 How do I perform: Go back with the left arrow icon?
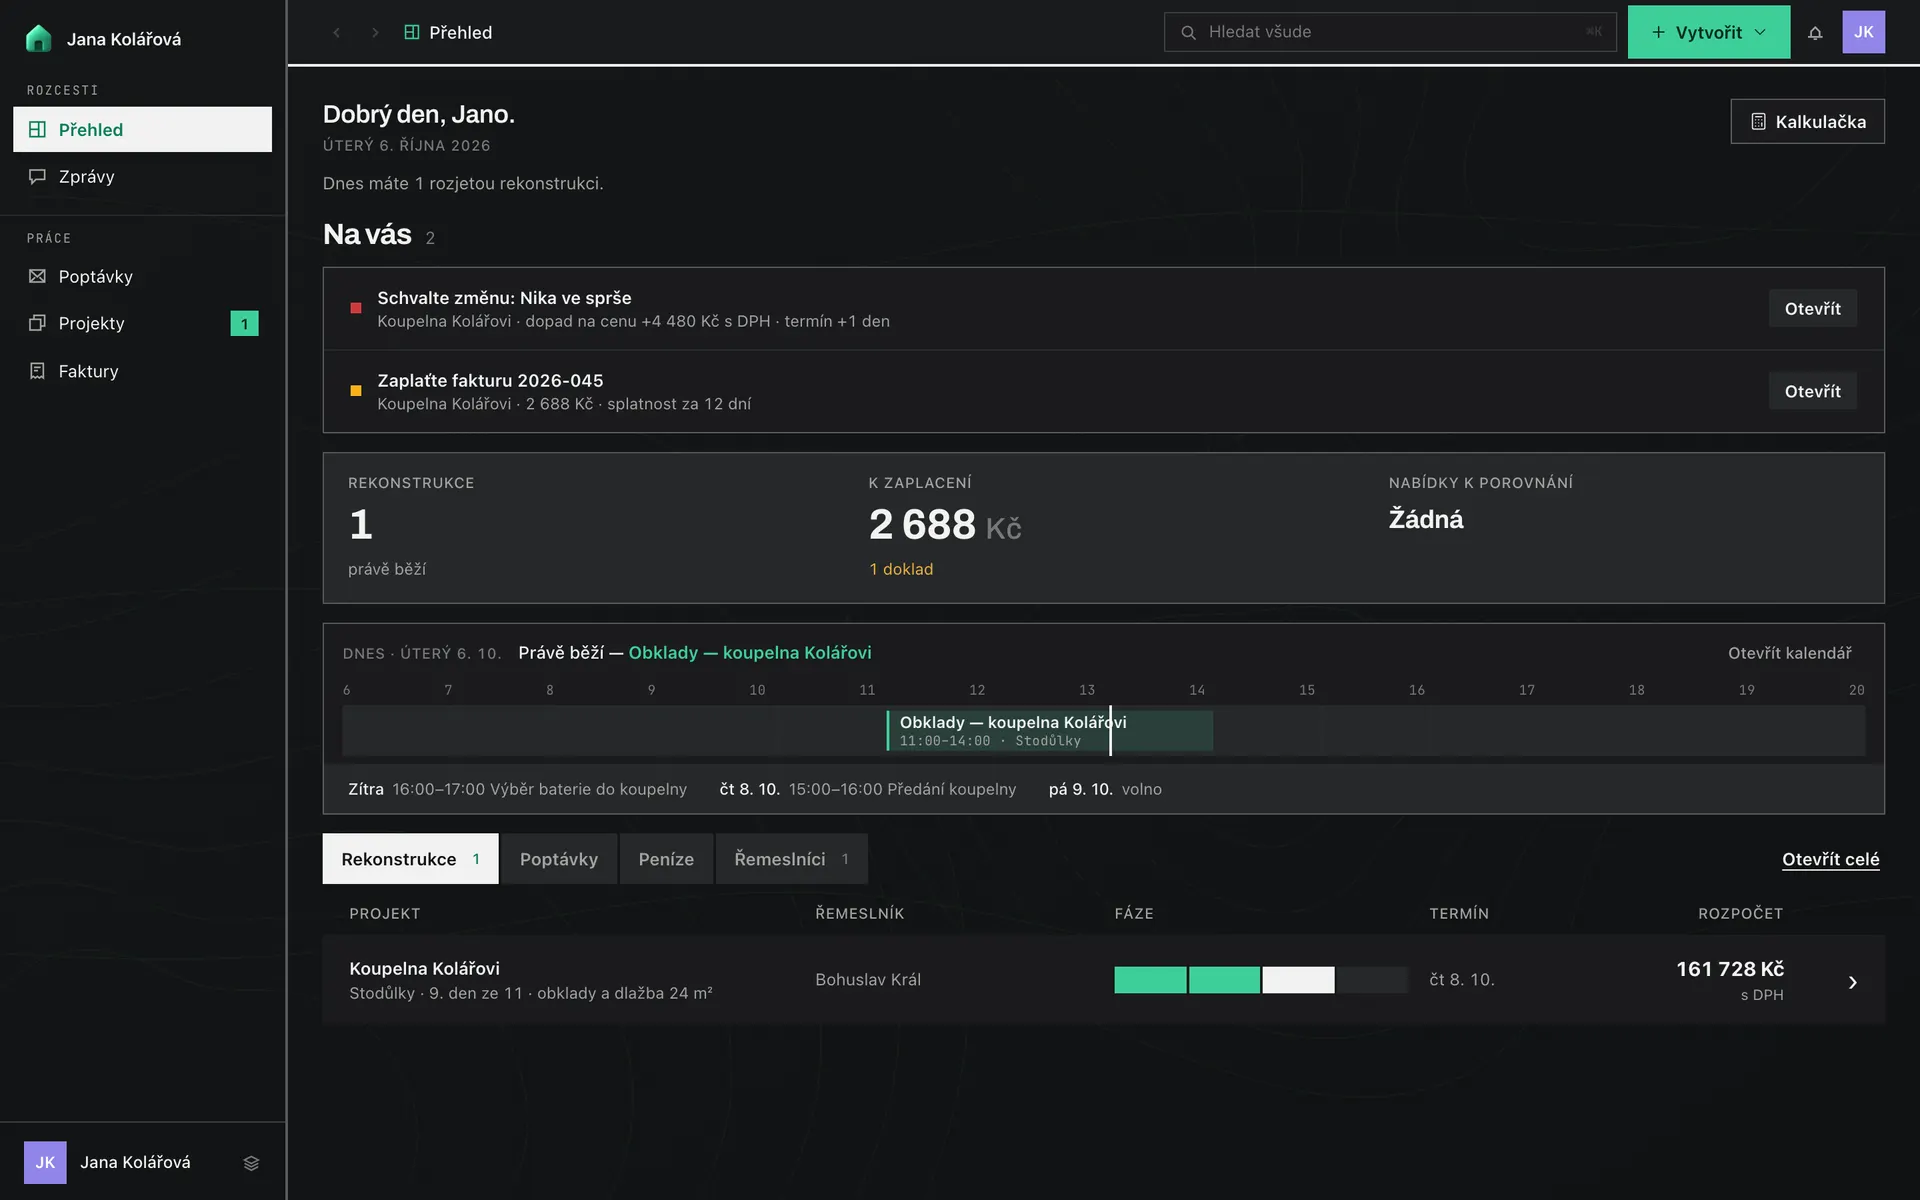337,32
